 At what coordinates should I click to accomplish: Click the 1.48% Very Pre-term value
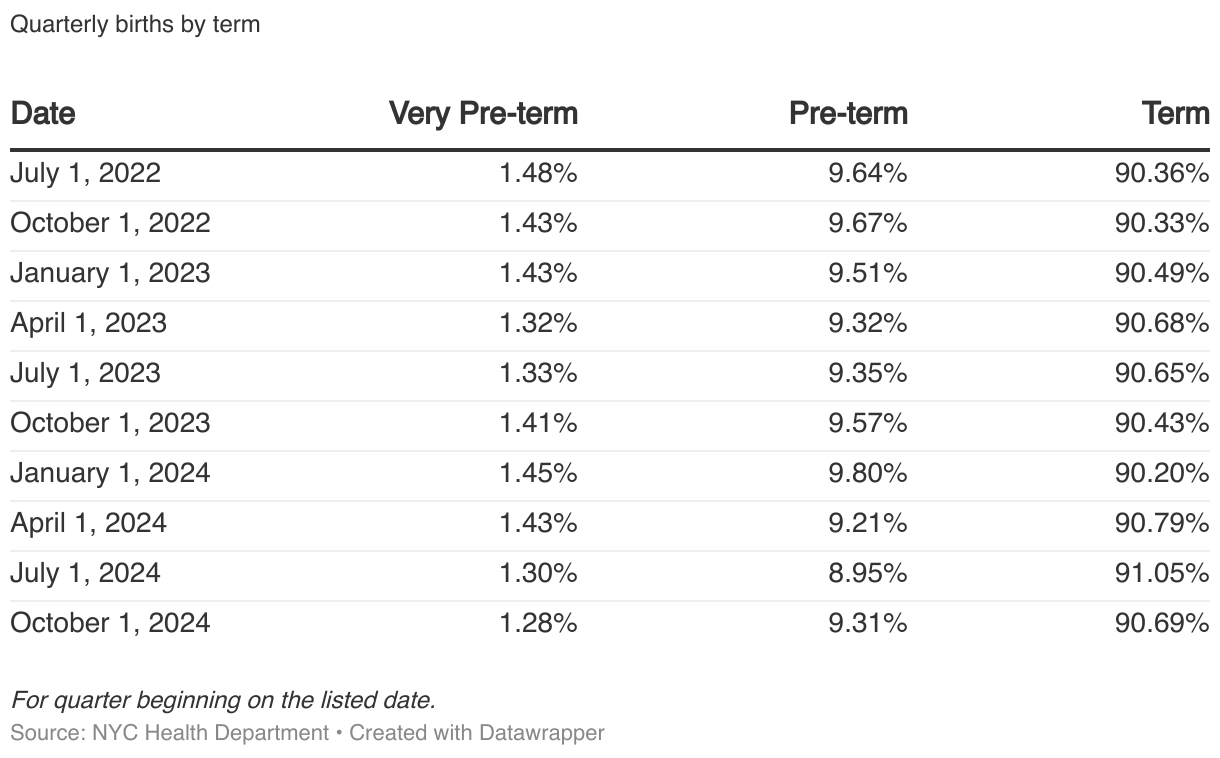click(538, 173)
